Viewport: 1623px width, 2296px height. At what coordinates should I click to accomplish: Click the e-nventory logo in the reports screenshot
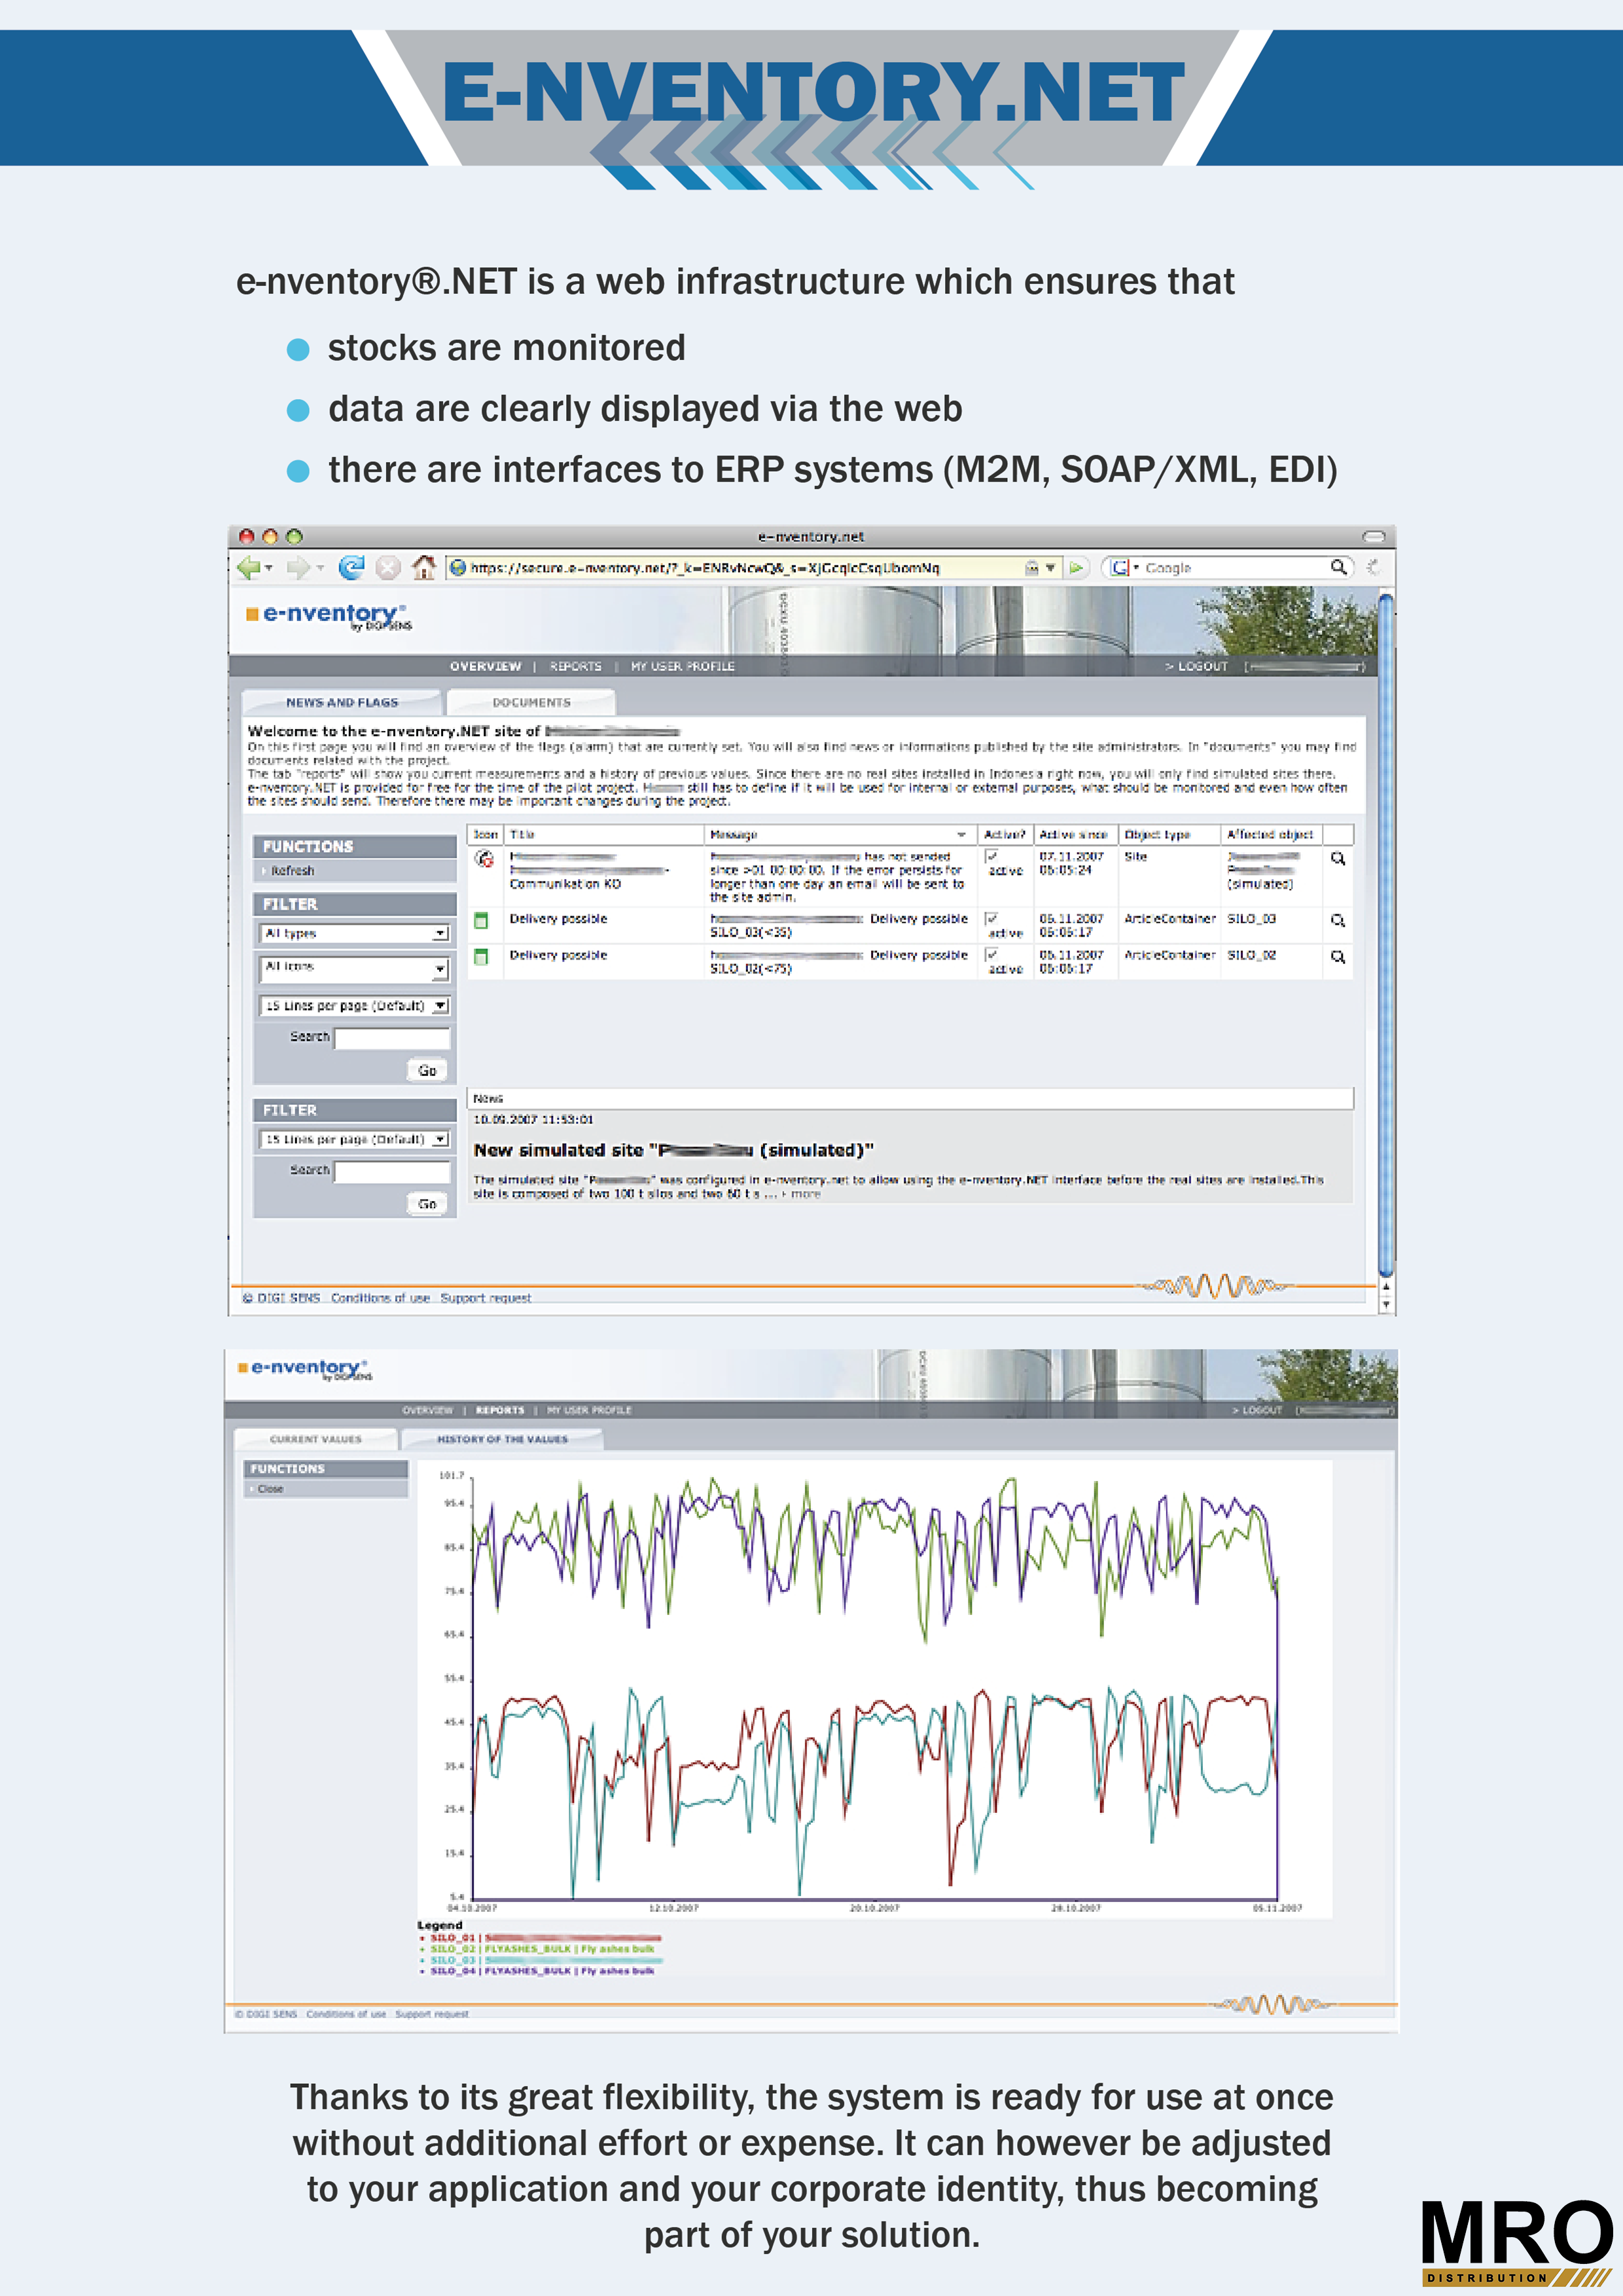click(x=305, y=1369)
